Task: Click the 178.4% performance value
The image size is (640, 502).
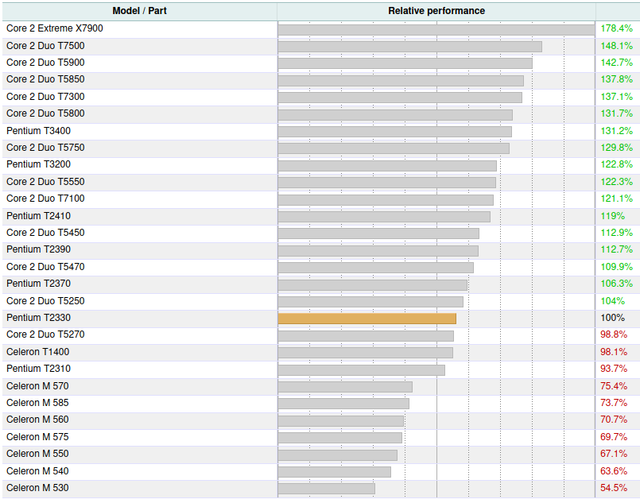Action: pyautogui.click(x=615, y=28)
